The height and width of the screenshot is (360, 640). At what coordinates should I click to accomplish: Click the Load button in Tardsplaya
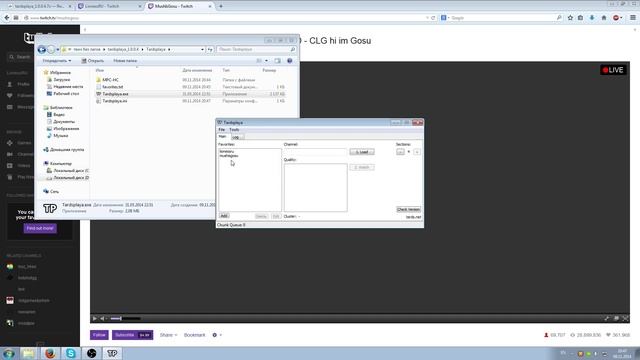[x=362, y=152]
